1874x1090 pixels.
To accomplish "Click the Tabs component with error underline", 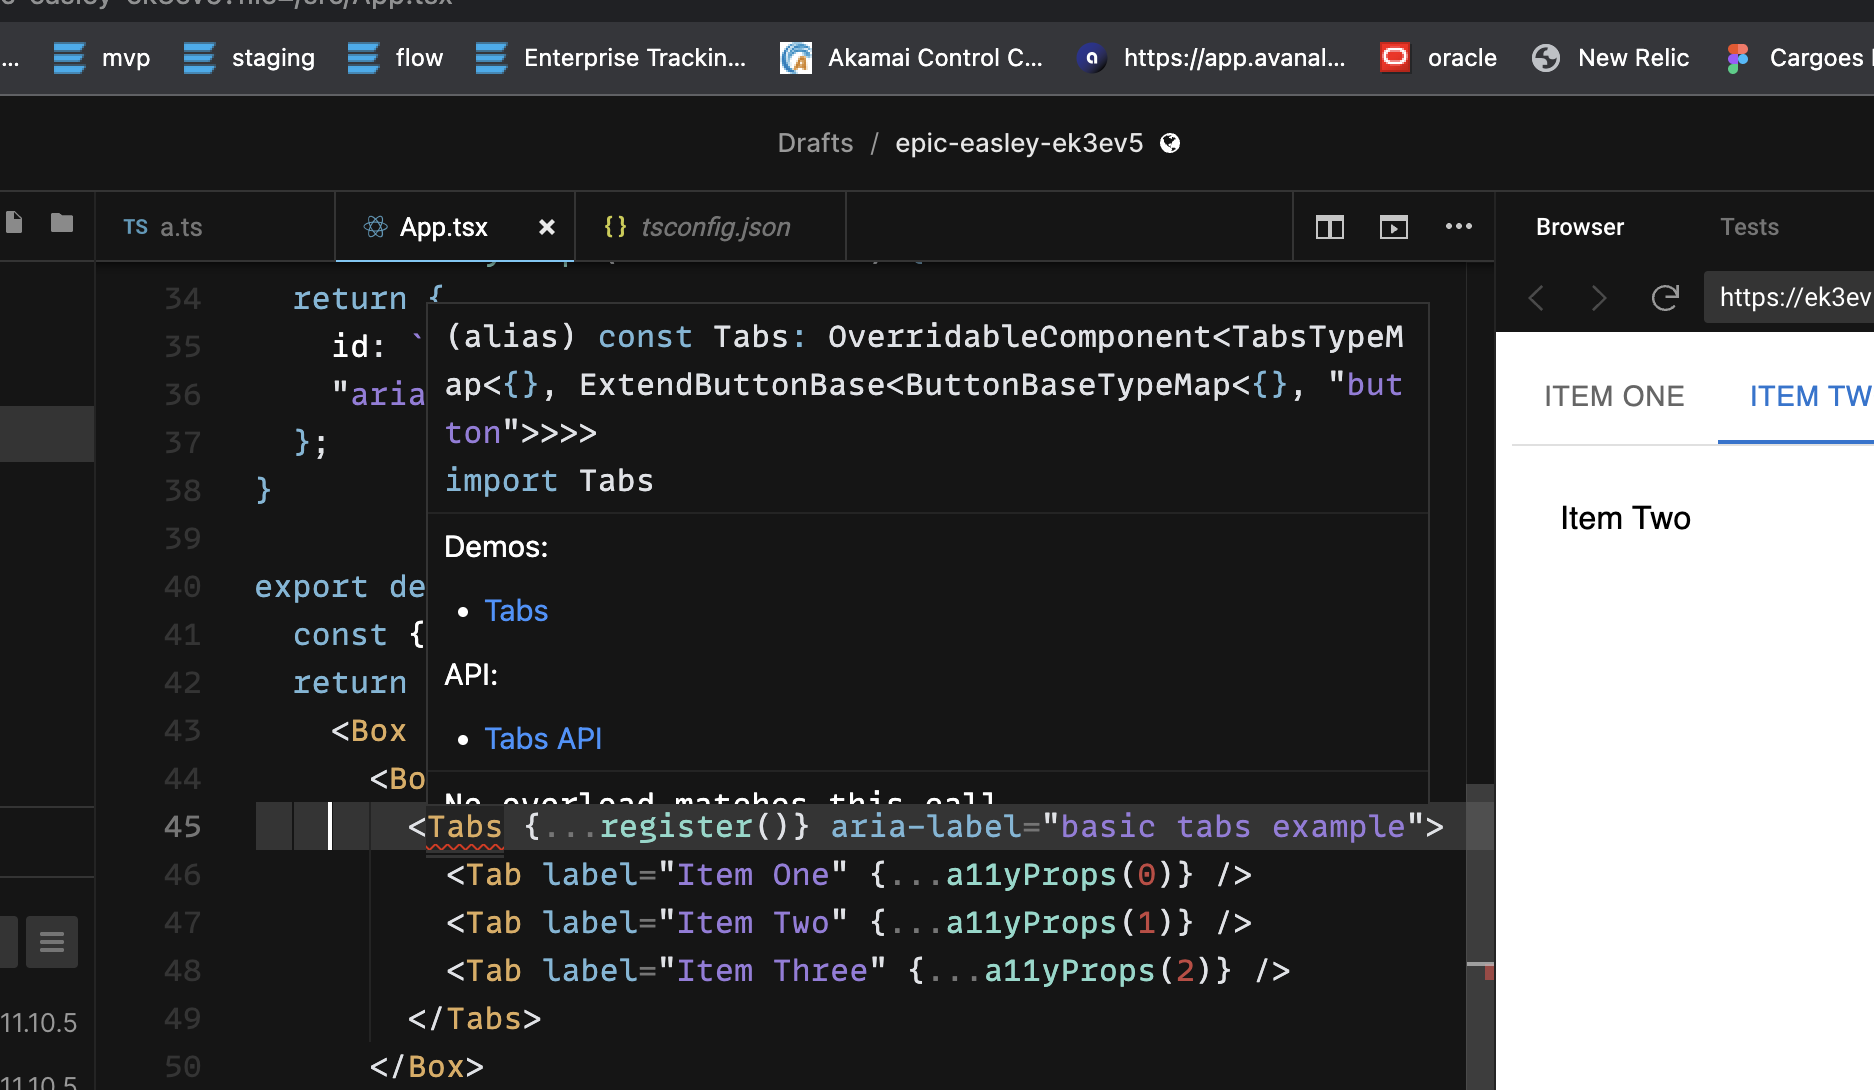I will (x=465, y=827).
